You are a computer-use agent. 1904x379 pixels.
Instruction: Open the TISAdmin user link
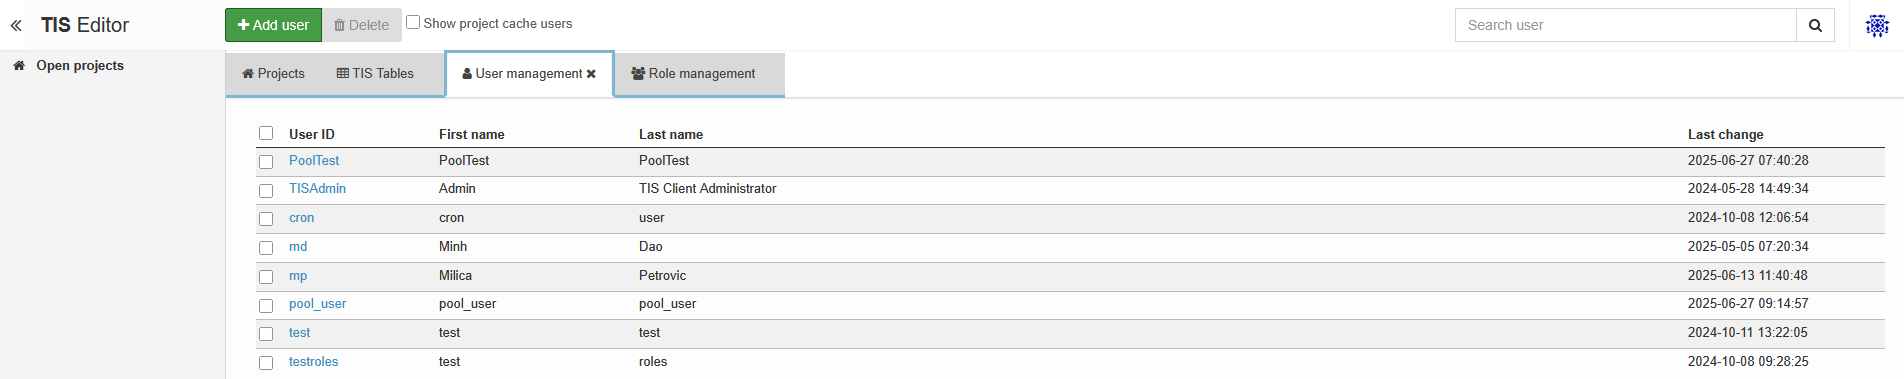[x=317, y=188]
